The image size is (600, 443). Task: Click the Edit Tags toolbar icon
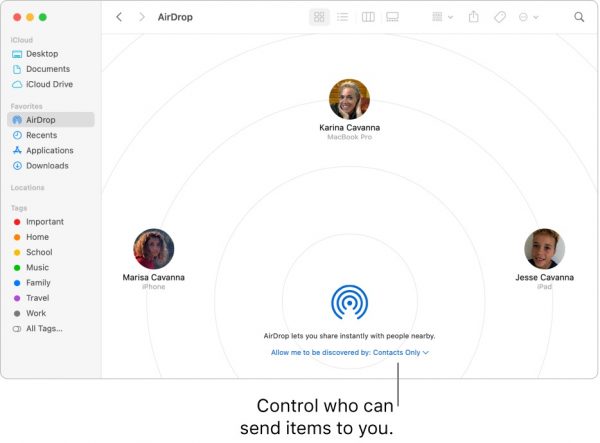coord(500,17)
